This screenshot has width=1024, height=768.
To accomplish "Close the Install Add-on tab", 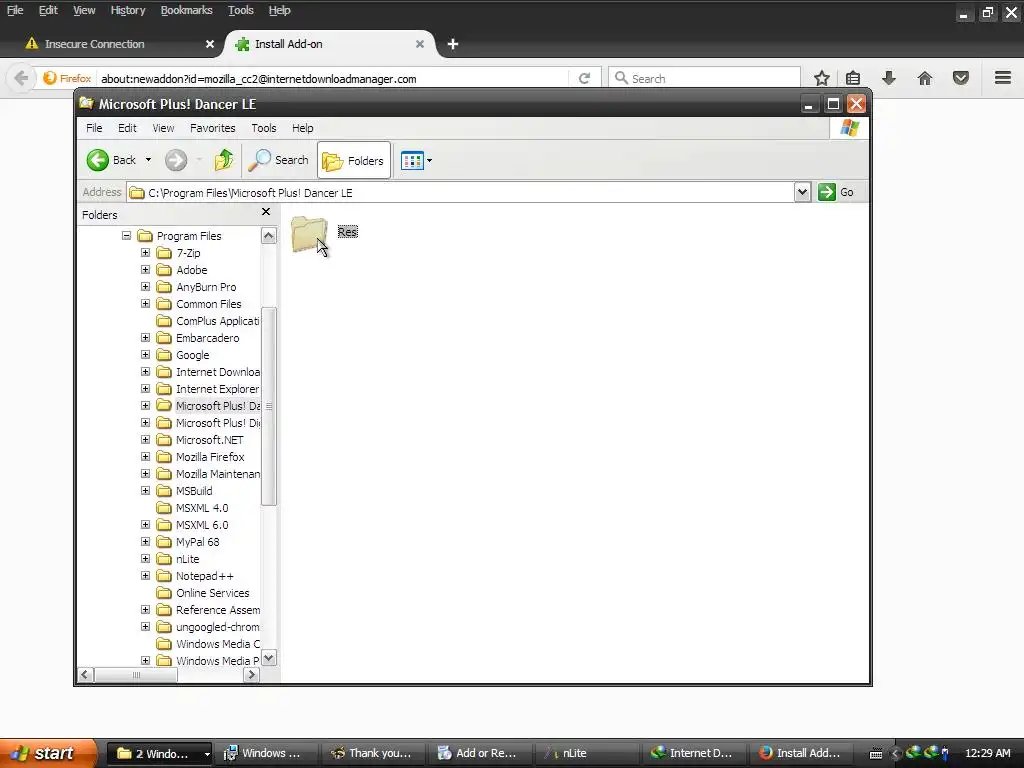I will 420,44.
